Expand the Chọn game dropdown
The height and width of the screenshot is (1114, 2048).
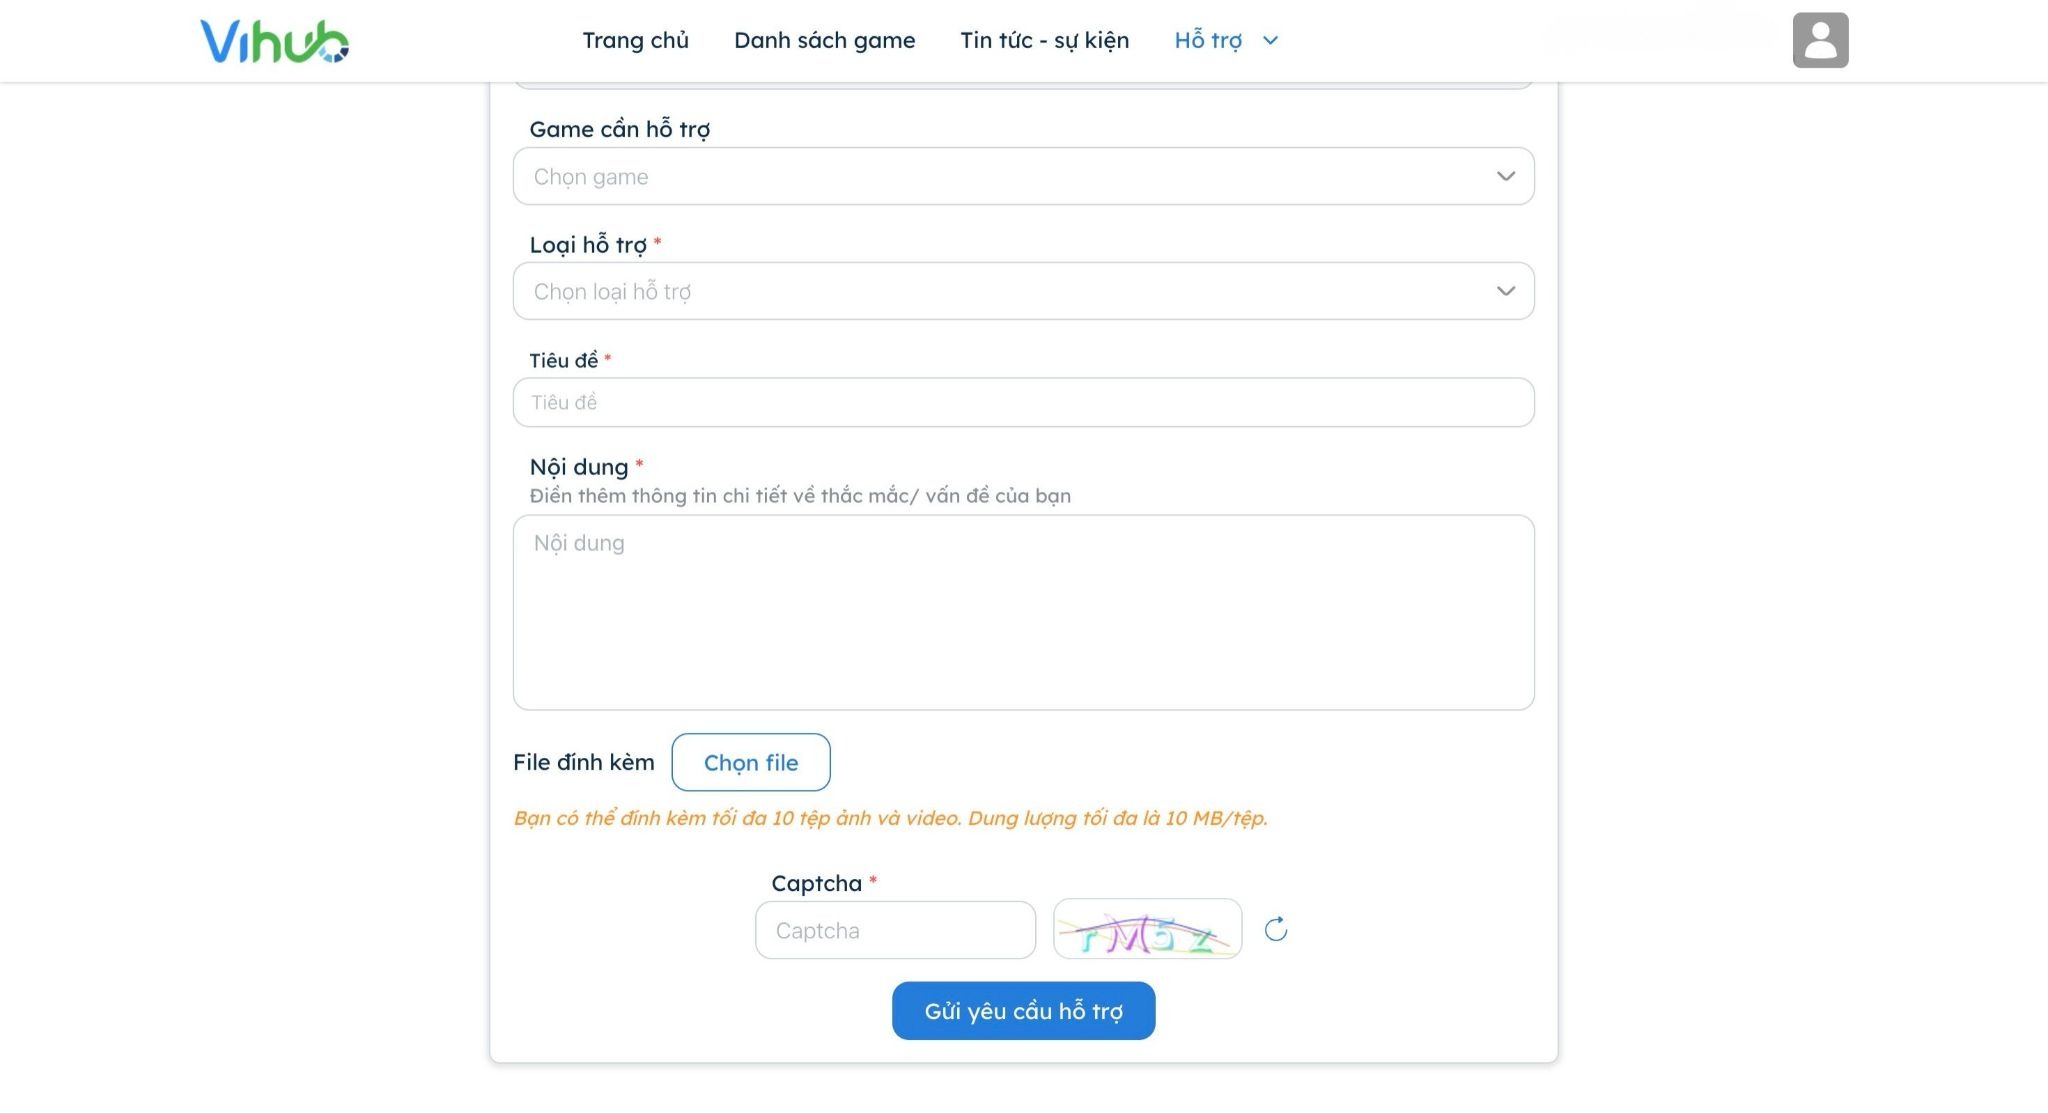pos(1023,176)
